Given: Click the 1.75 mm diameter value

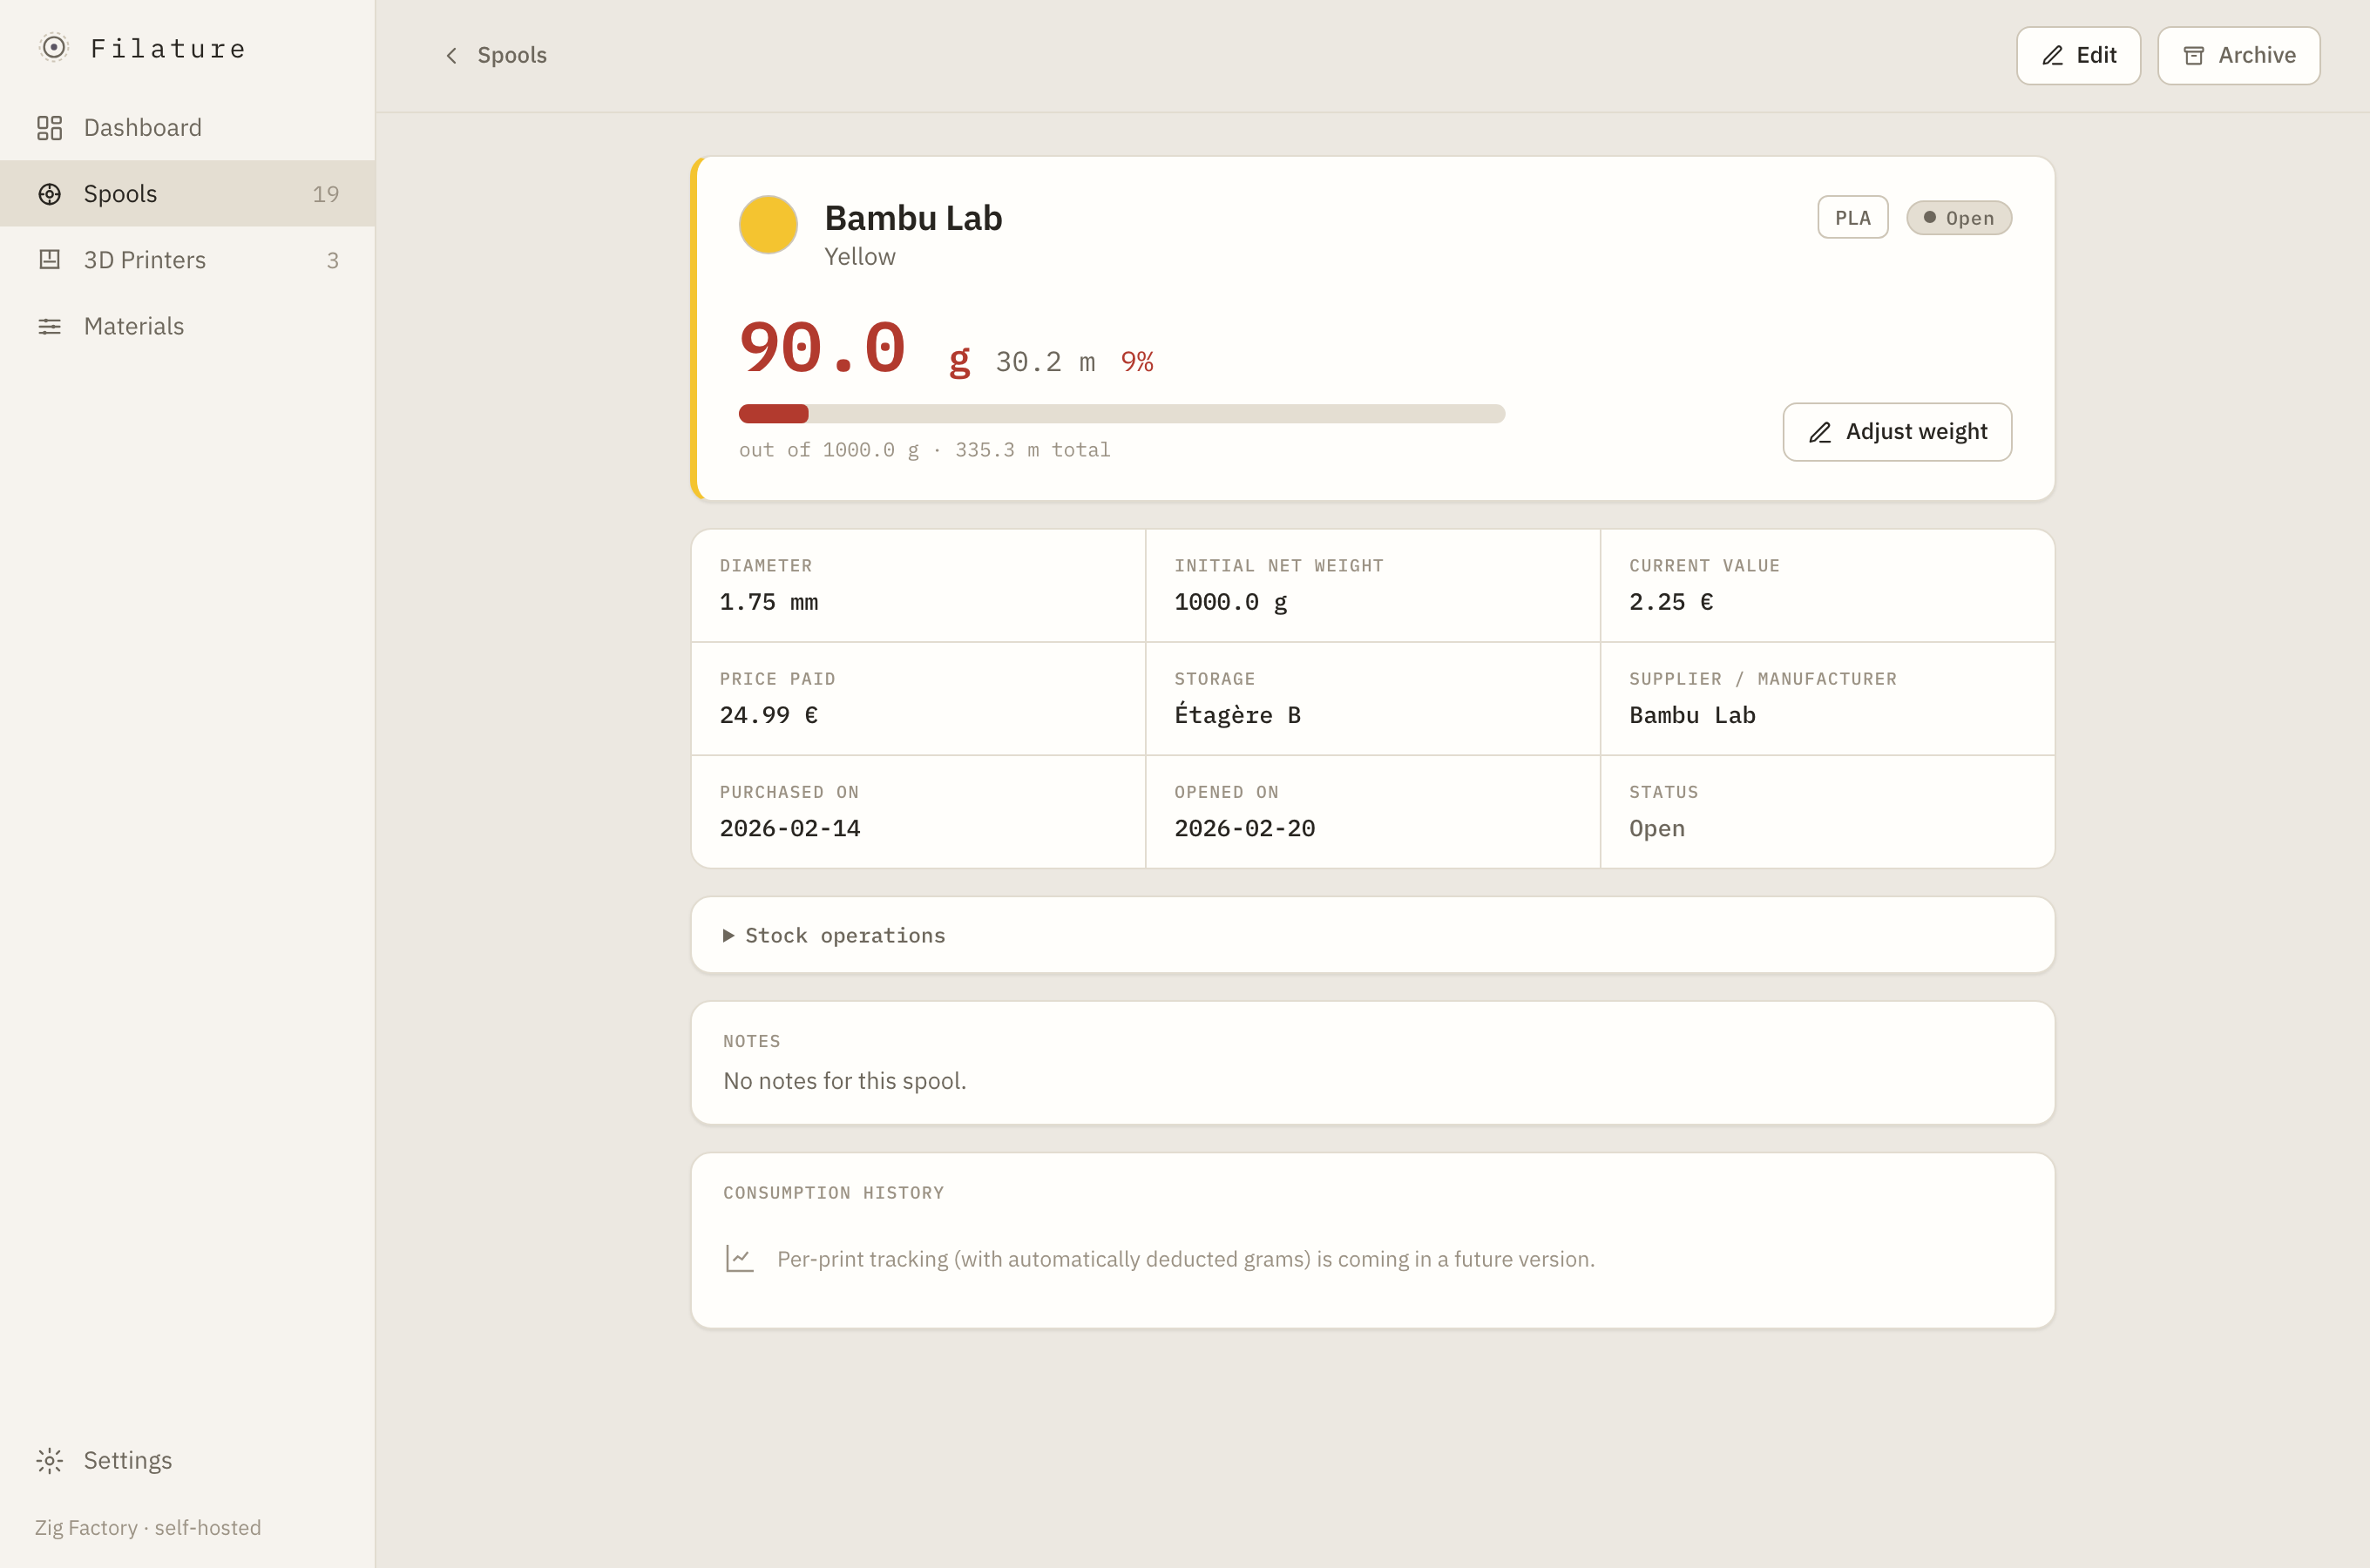Looking at the screenshot, I should tap(769, 602).
